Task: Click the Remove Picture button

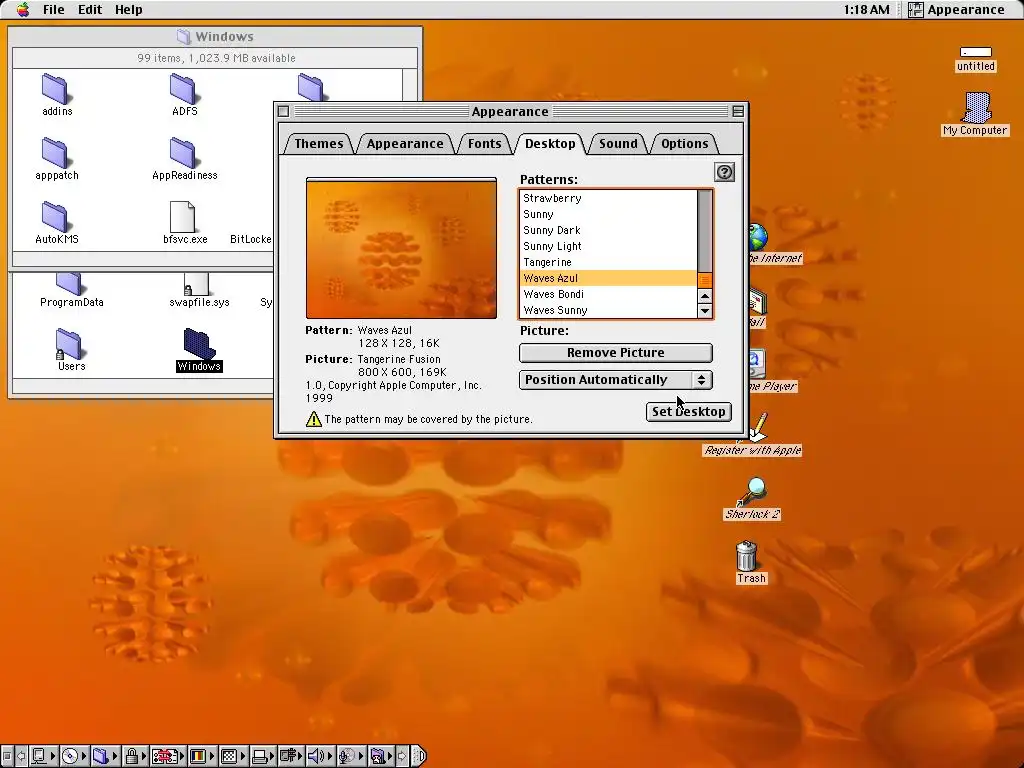Action: (615, 353)
